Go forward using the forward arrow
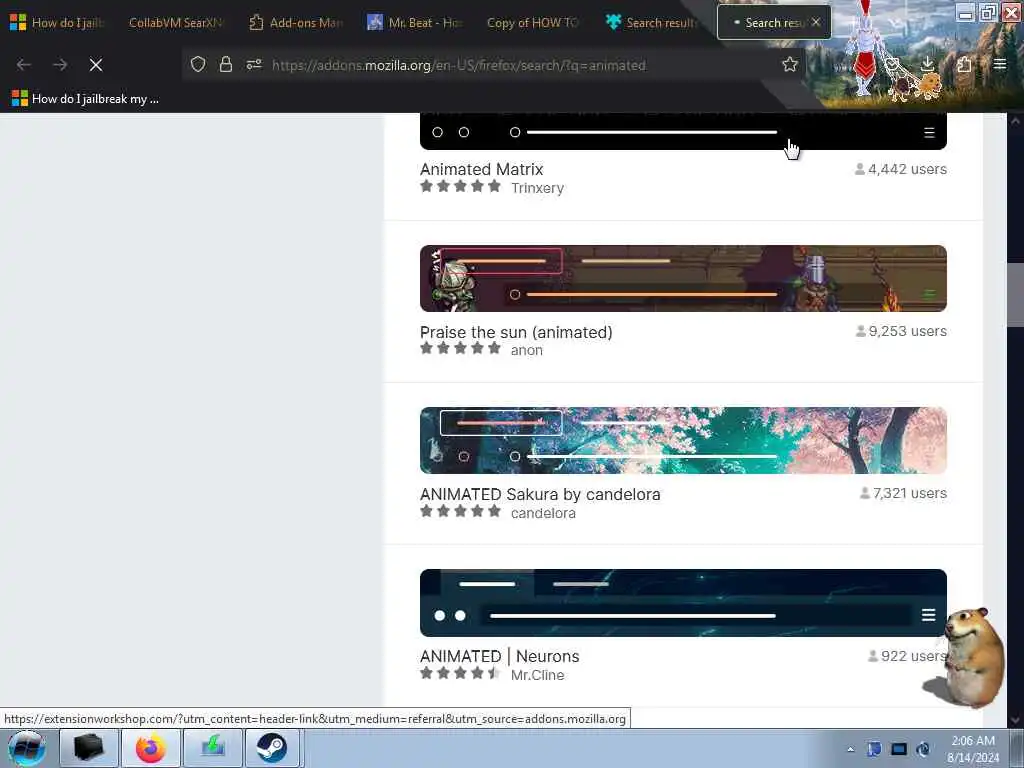The image size is (1024, 768). pos(60,65)
